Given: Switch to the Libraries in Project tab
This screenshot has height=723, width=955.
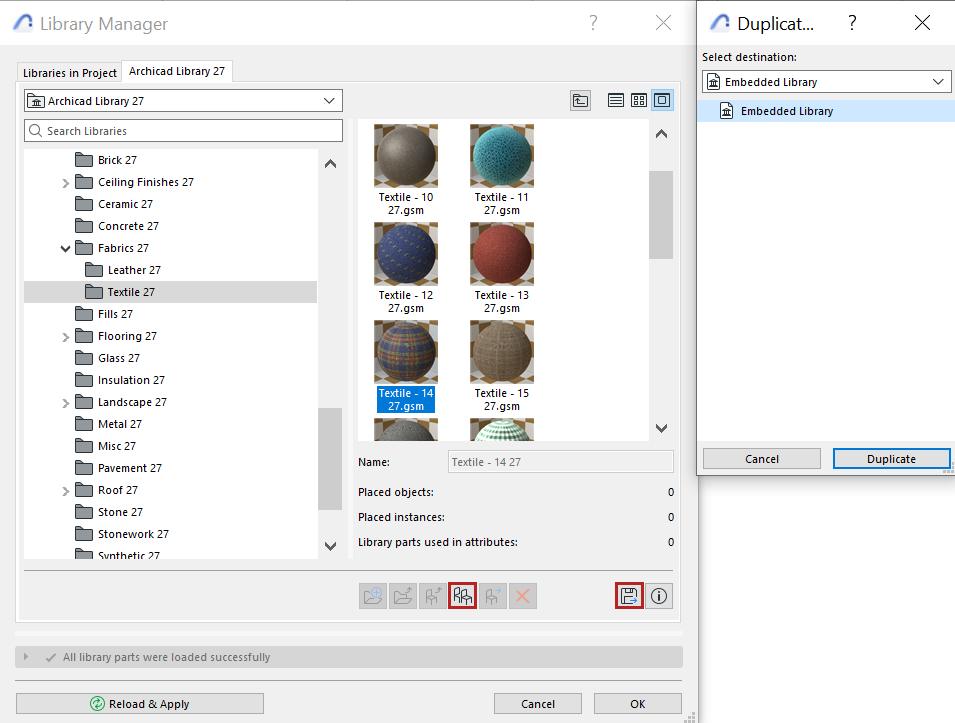Looking at the screenshot, I should 68,71.
